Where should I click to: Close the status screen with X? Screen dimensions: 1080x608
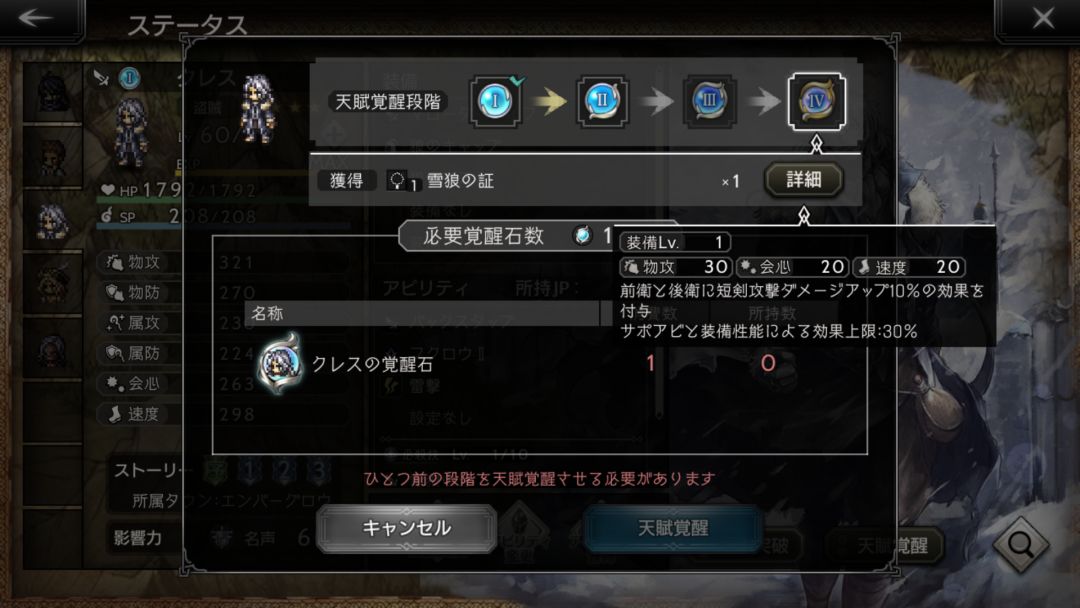(1043, 19)
